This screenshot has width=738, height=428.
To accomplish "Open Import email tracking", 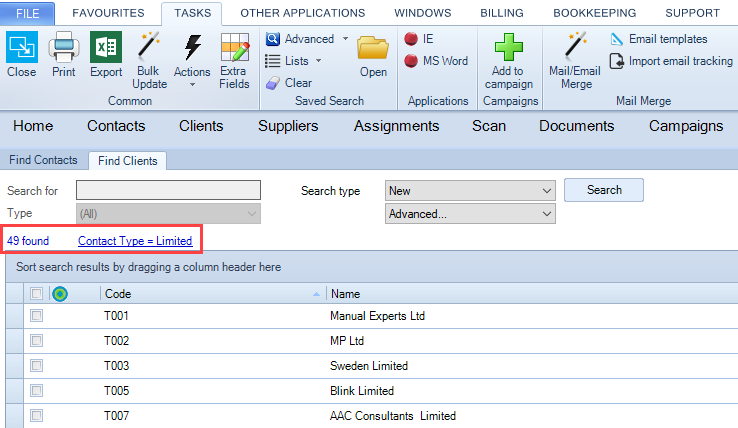I will coord(672,61).
